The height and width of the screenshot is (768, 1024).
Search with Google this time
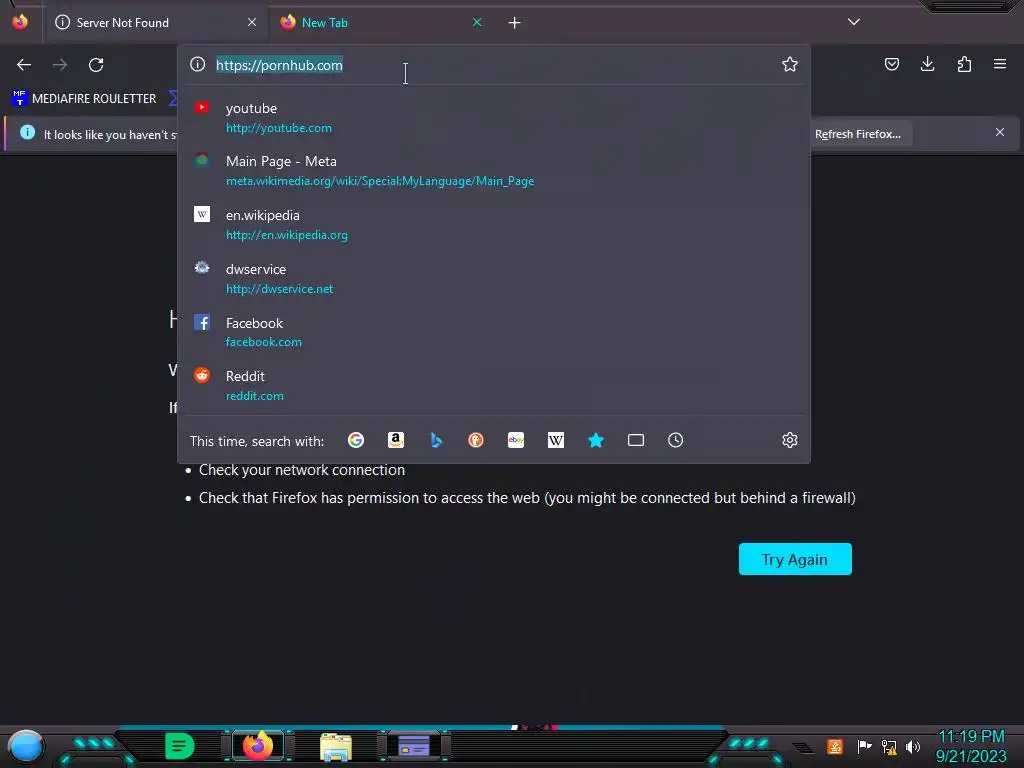(356, 440)
